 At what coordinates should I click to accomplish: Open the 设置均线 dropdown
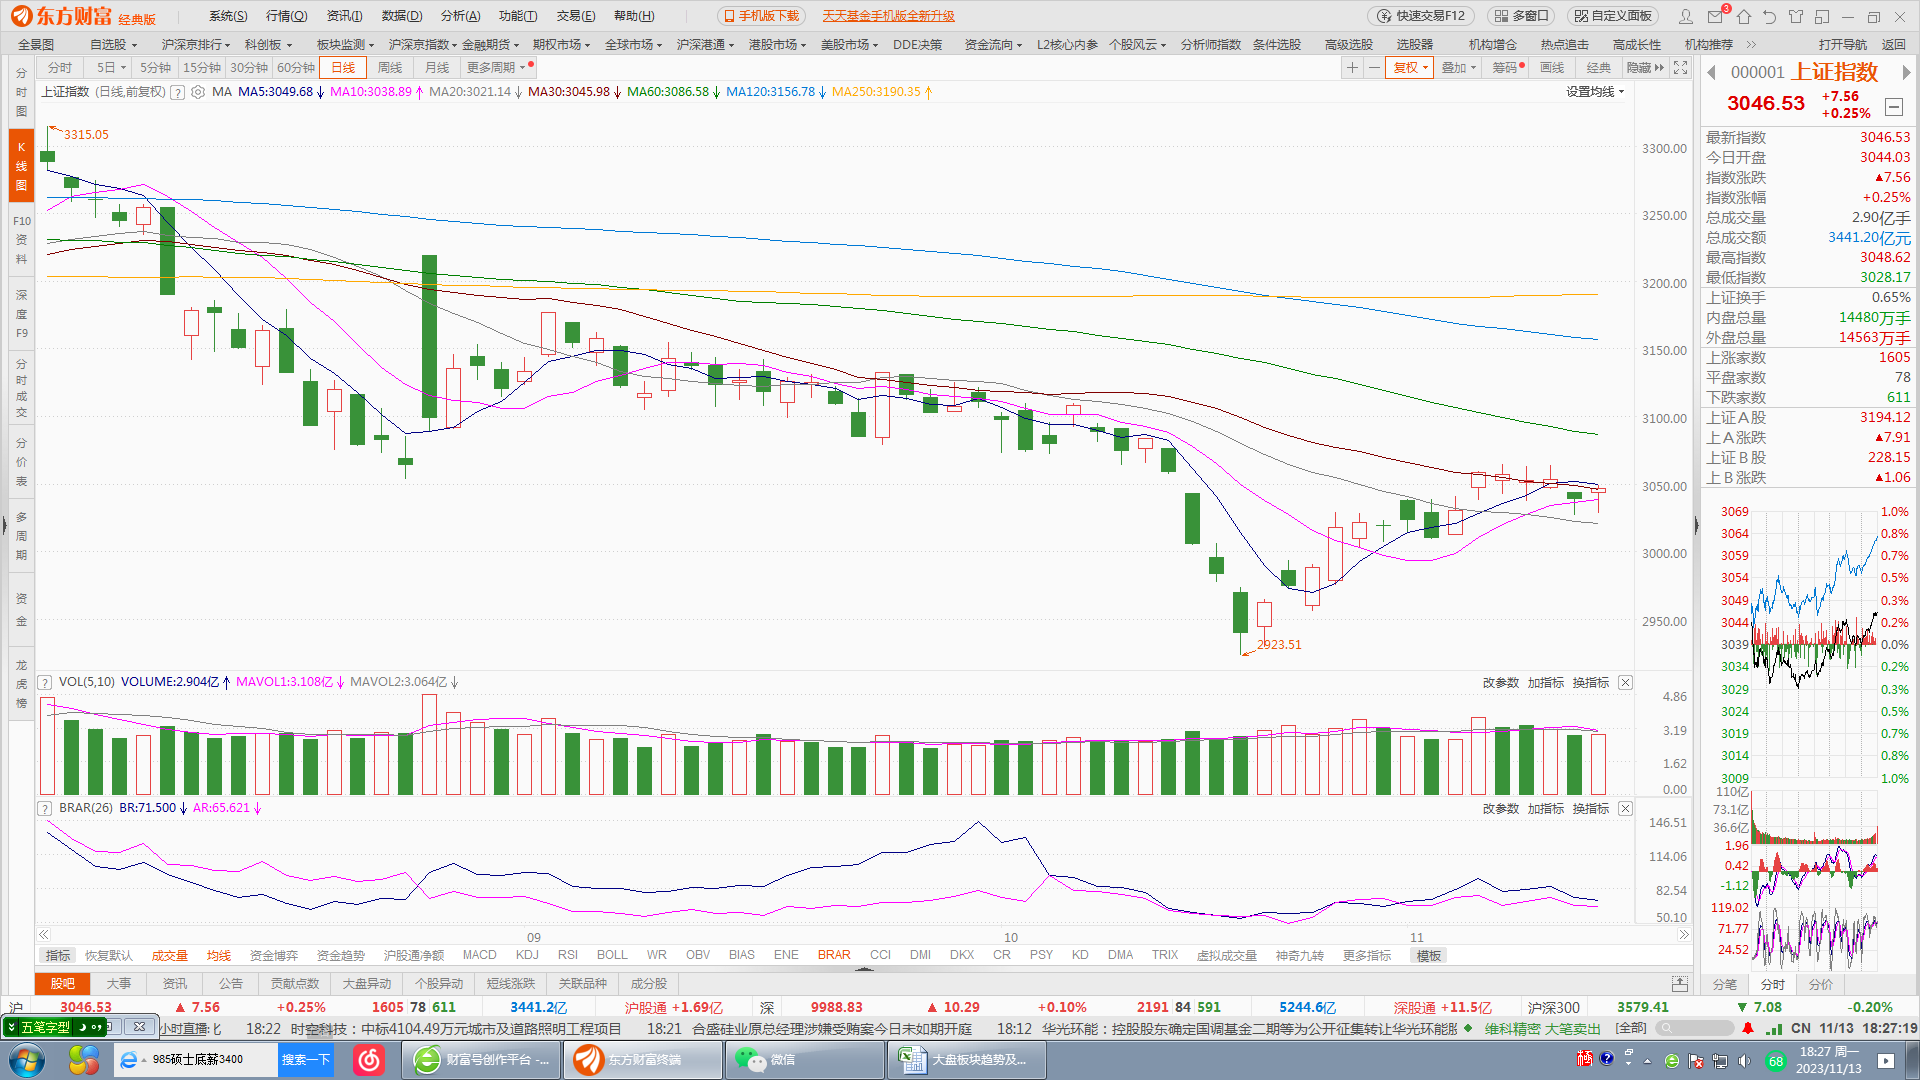click(x=1595, y=92)
